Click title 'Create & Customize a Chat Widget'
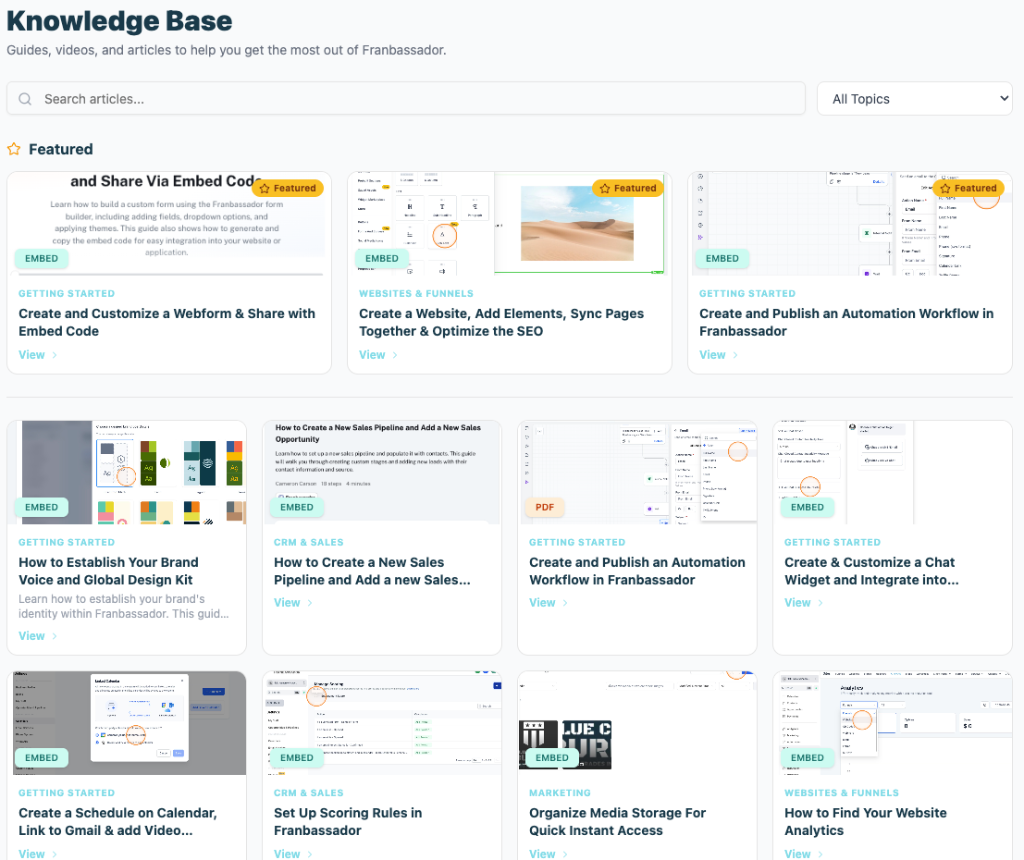The height and width of the screenshot is (860, 1024). [872, 571]
